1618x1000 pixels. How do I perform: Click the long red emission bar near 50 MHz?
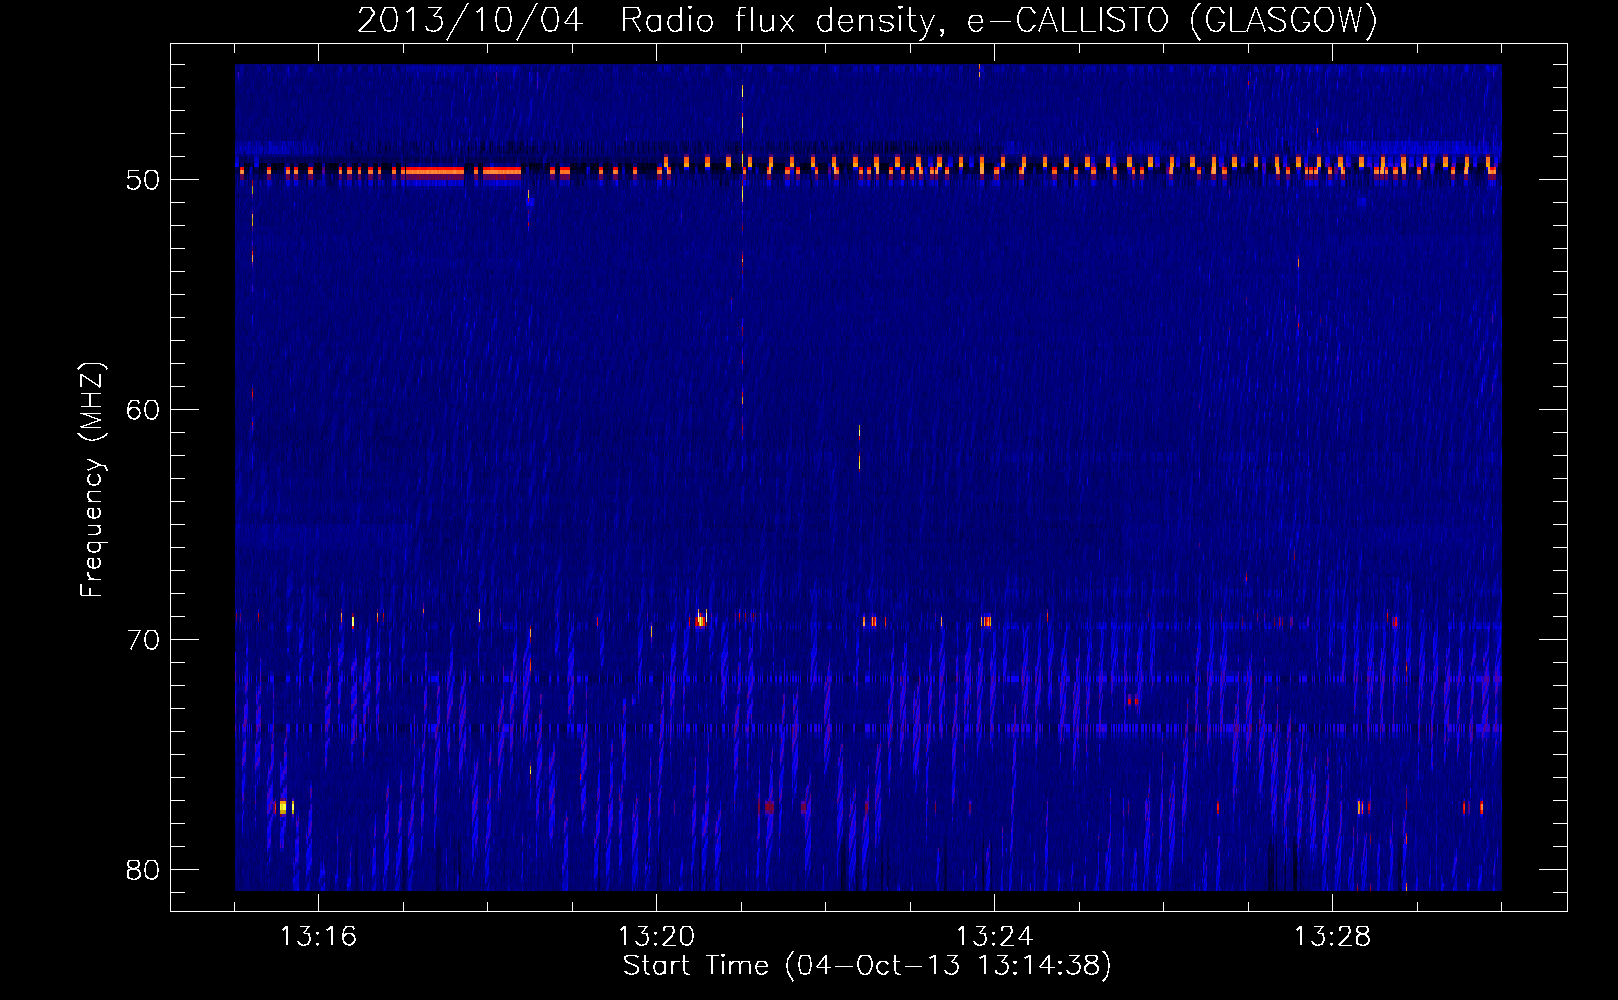[434, 172]
